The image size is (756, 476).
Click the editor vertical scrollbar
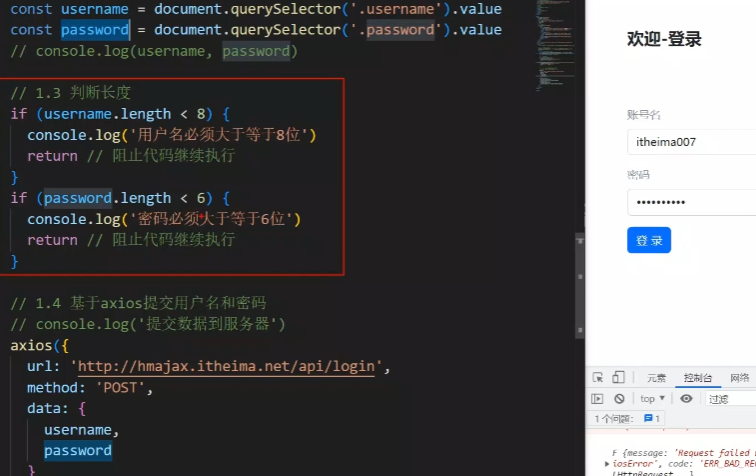point(580,285)
